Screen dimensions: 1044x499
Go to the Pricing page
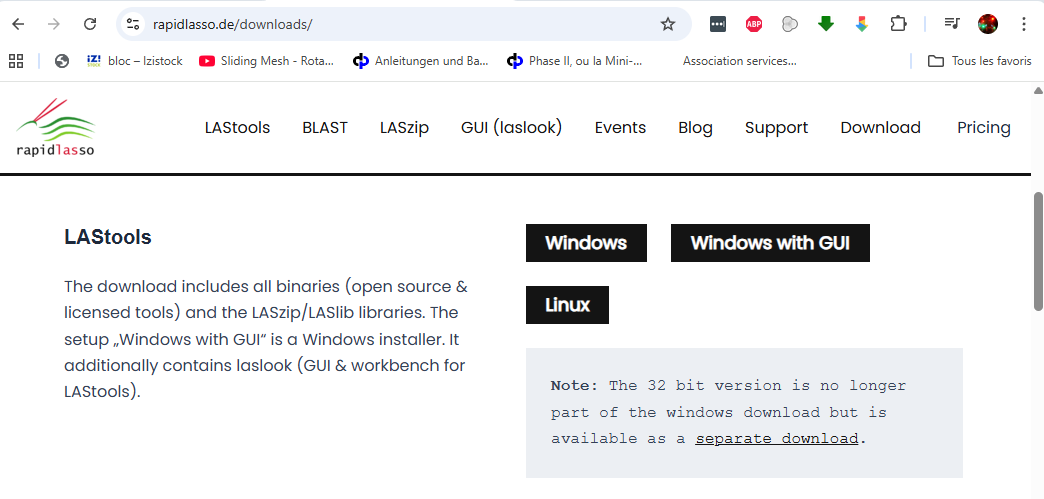click(983, 127)
